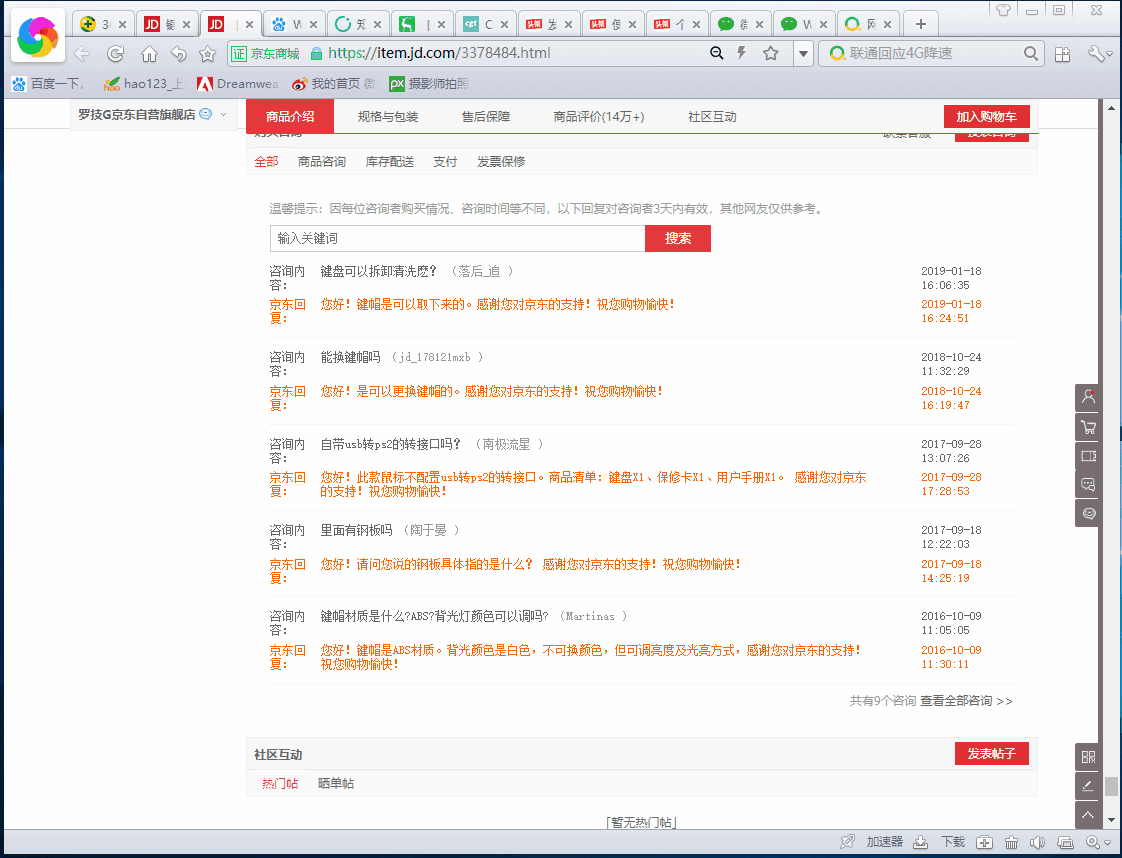
Task: Select the 发票保修 filter
Action: tap(501, 162)
